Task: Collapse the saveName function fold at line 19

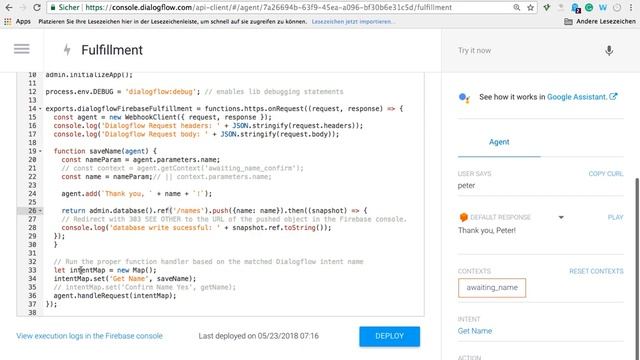Action: 40,151
